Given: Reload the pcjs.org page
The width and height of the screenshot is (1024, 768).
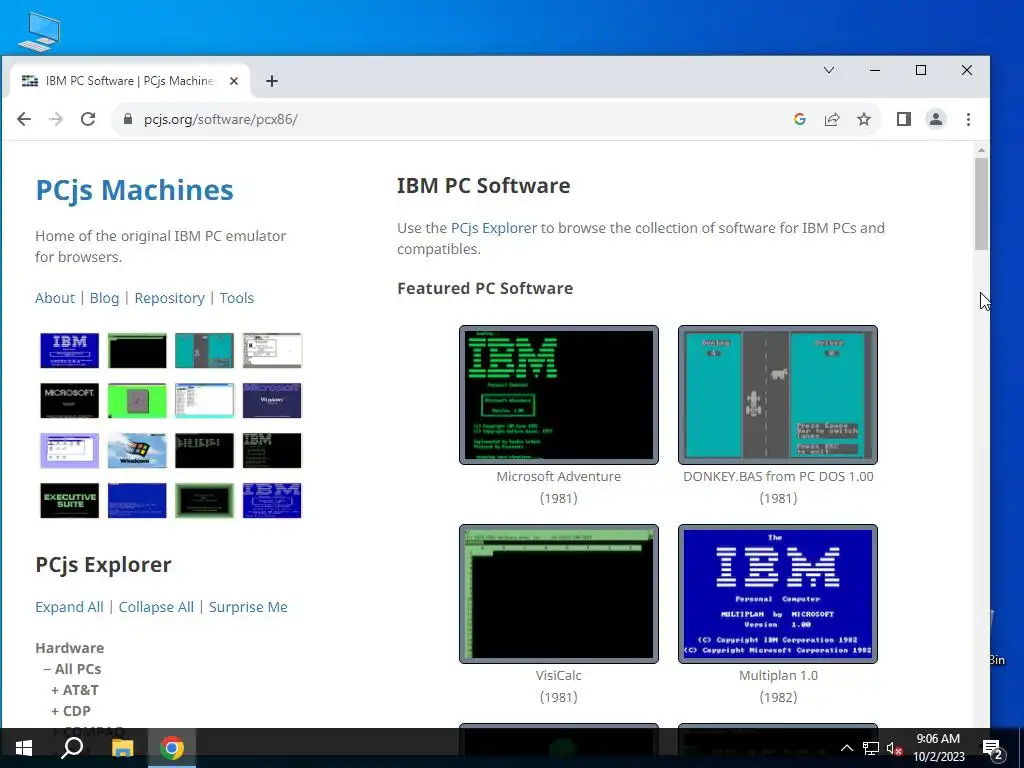Looking at the screenshot, I should pos(88,120).
